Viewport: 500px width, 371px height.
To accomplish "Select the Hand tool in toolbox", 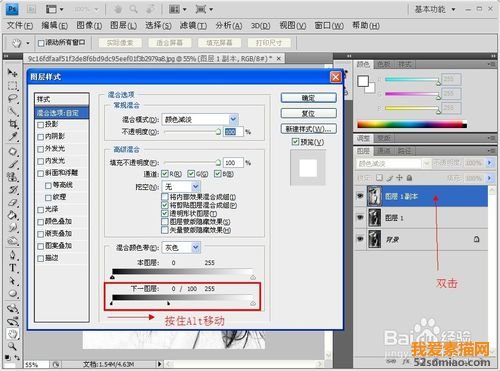I will point(13,333).
